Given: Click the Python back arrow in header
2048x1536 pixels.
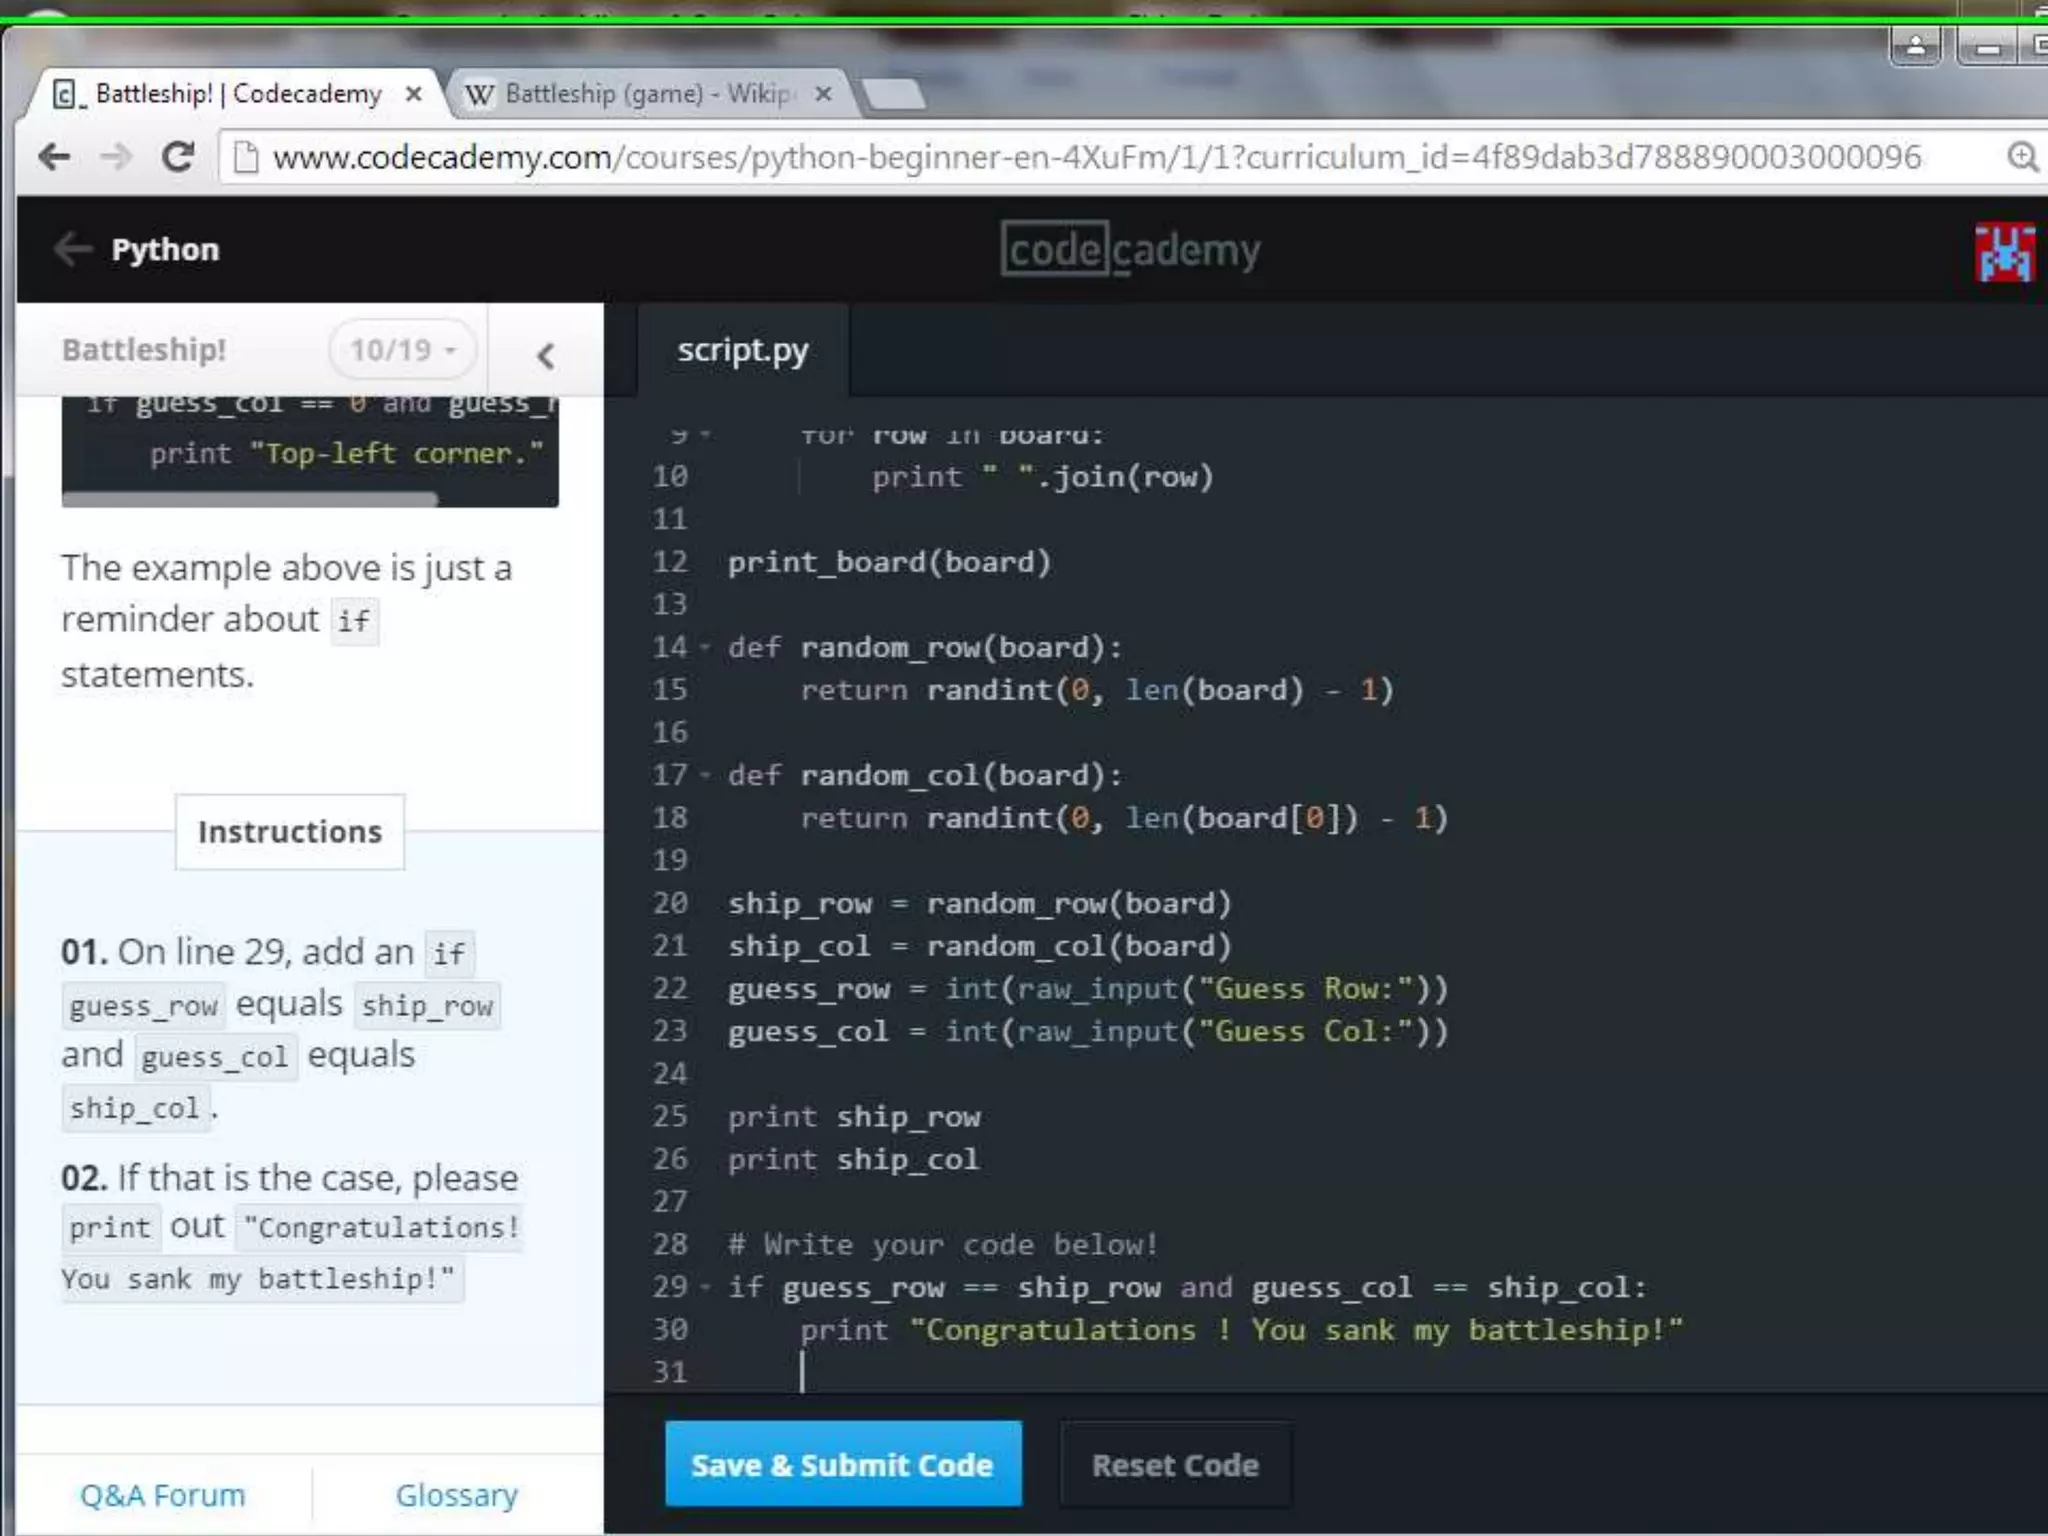Looking at the screenshot, I should 73,249.
